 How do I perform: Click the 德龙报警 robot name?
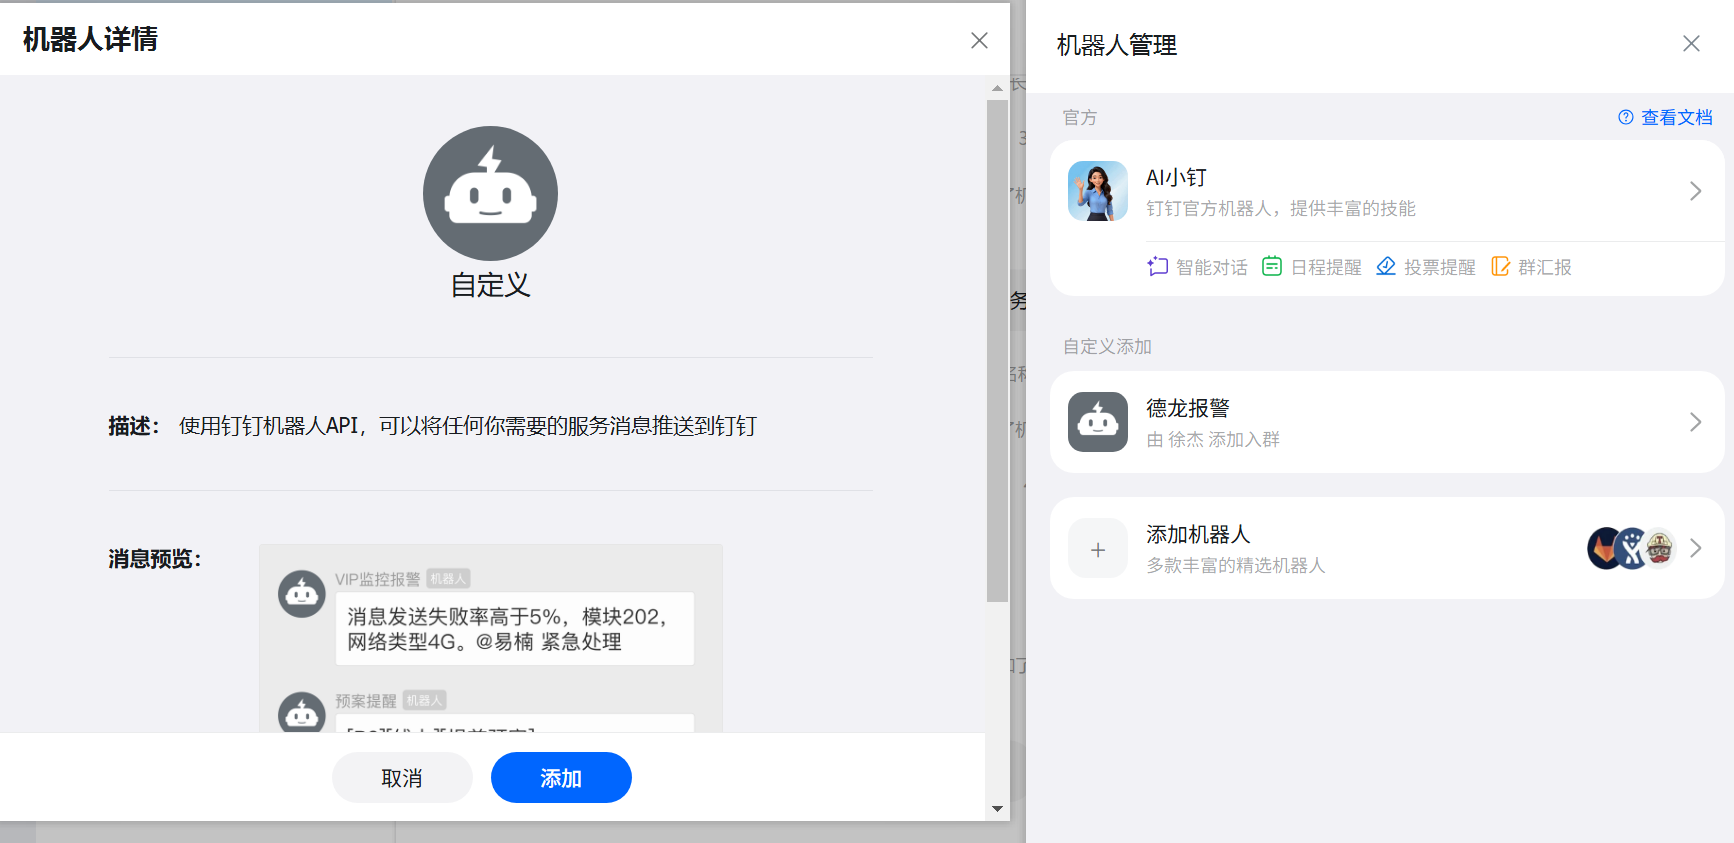pos(1188,408)
